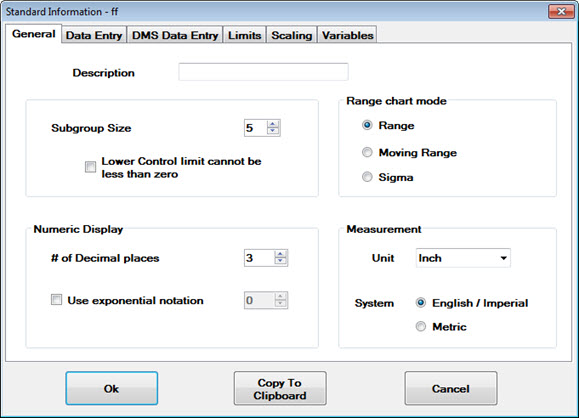Check Use exponential notation
This screenshot has width=579, height=418.
click(56, 299)
